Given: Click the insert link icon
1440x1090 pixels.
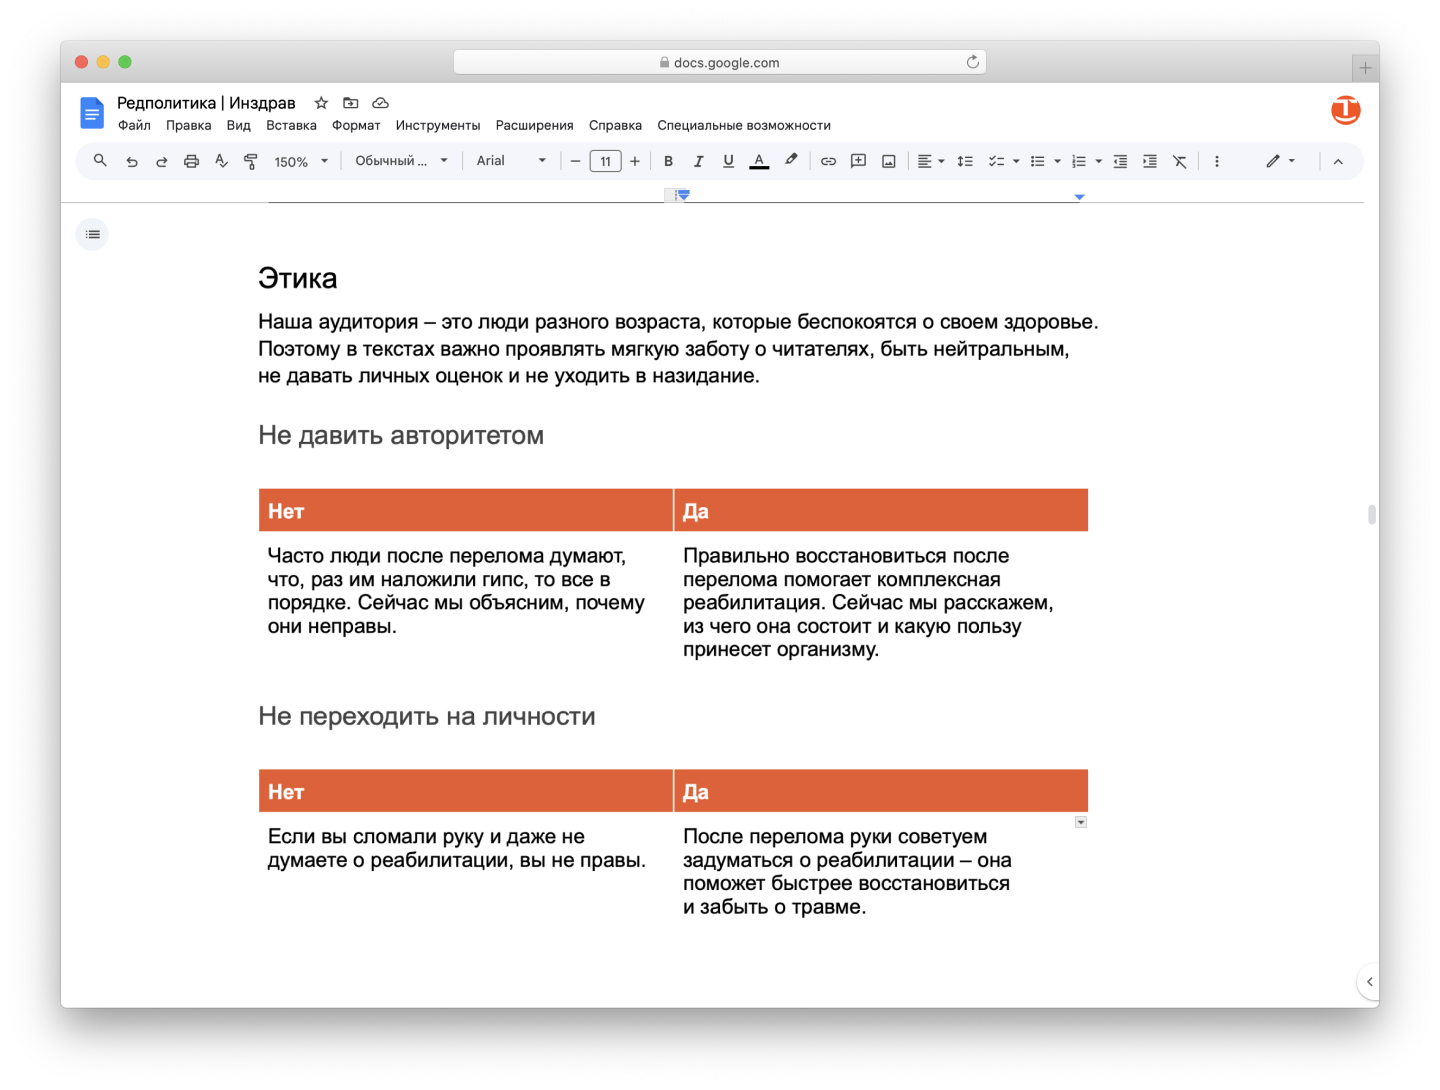Looking at the screenshot, I should click(x=828, y=161).
